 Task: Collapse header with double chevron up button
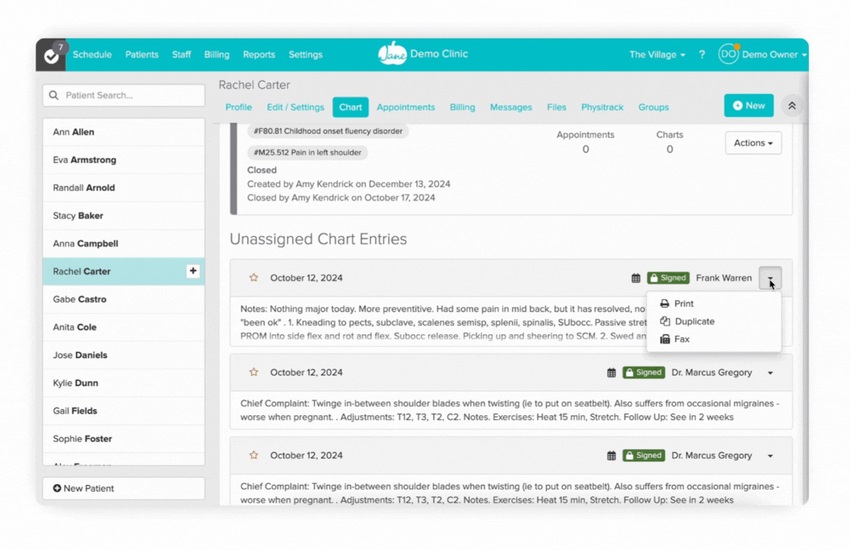791,106
